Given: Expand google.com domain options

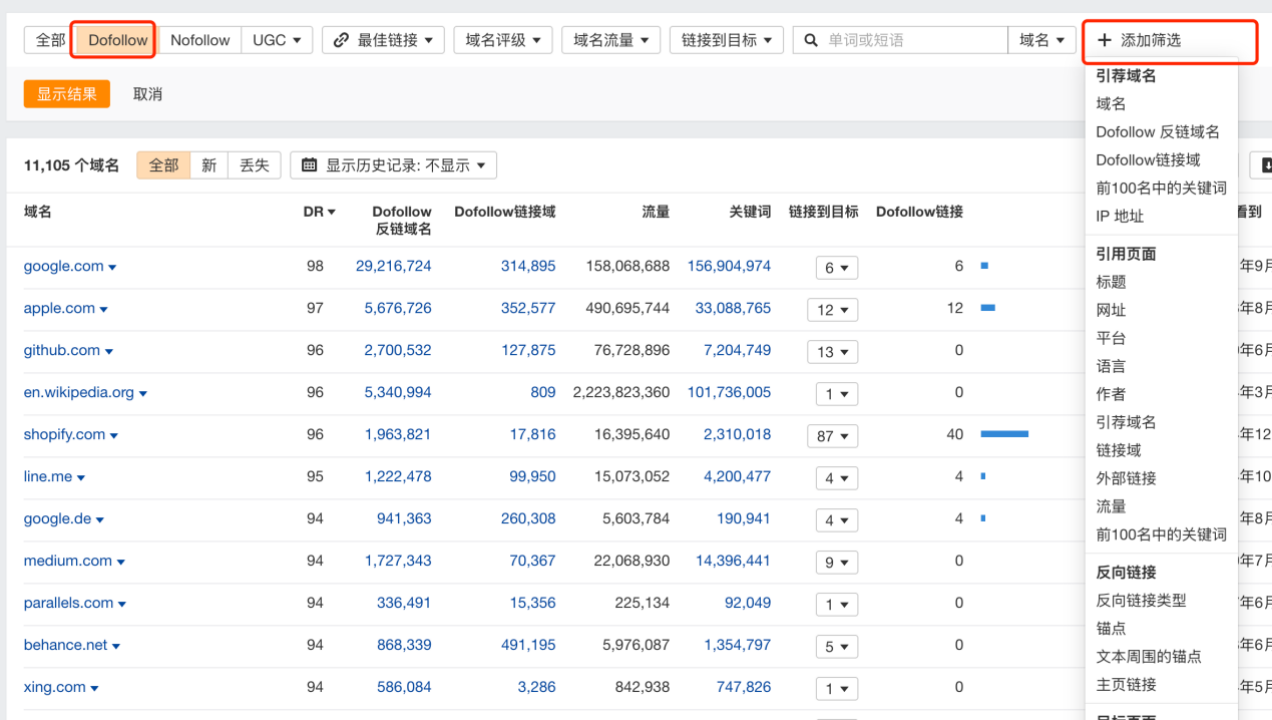Looking at the screenshot, I should point(110,266).
